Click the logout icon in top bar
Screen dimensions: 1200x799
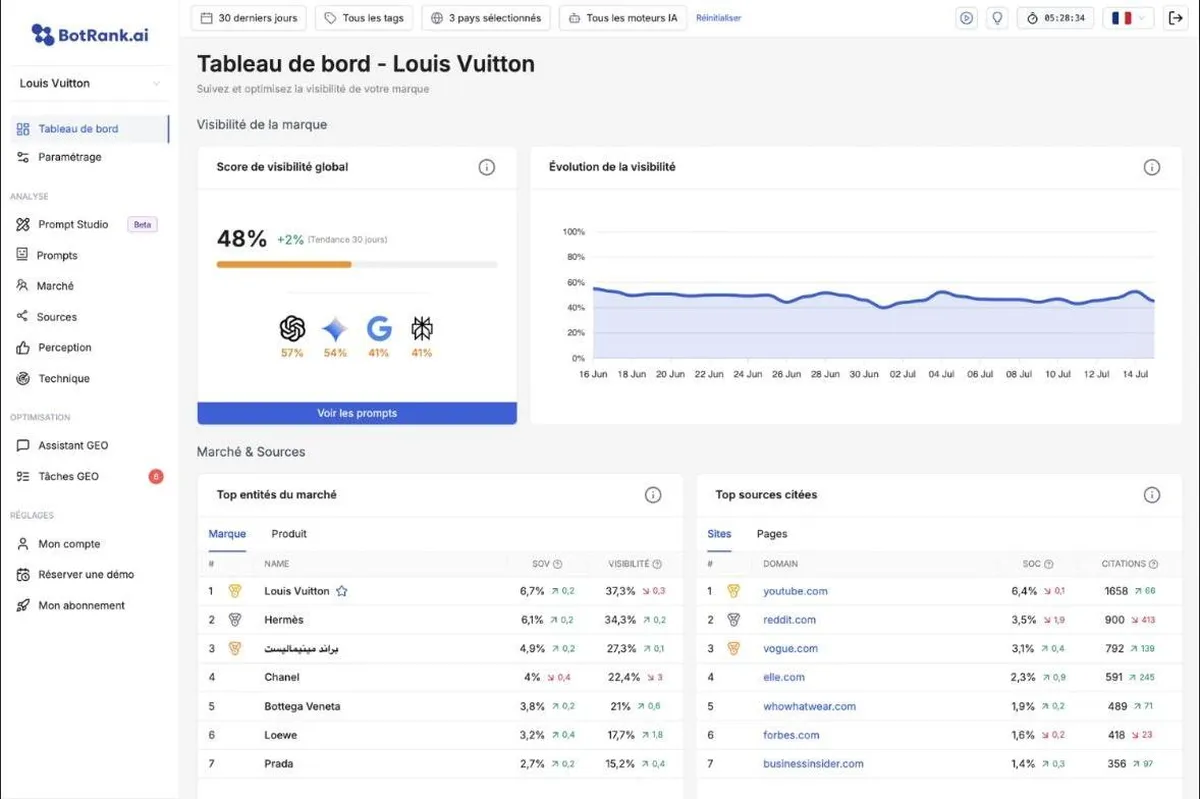pos(1175,18)
